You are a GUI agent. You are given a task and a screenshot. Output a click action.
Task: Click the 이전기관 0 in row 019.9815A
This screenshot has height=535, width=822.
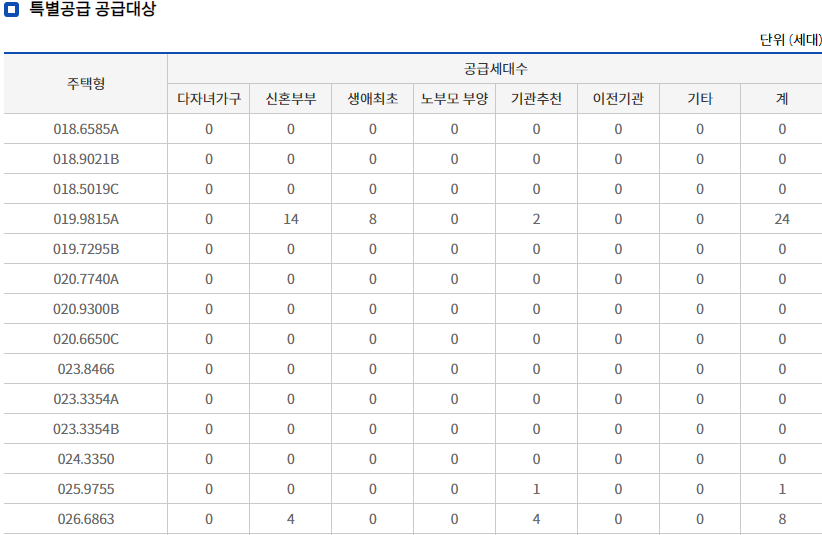click(x=618, y=219)
